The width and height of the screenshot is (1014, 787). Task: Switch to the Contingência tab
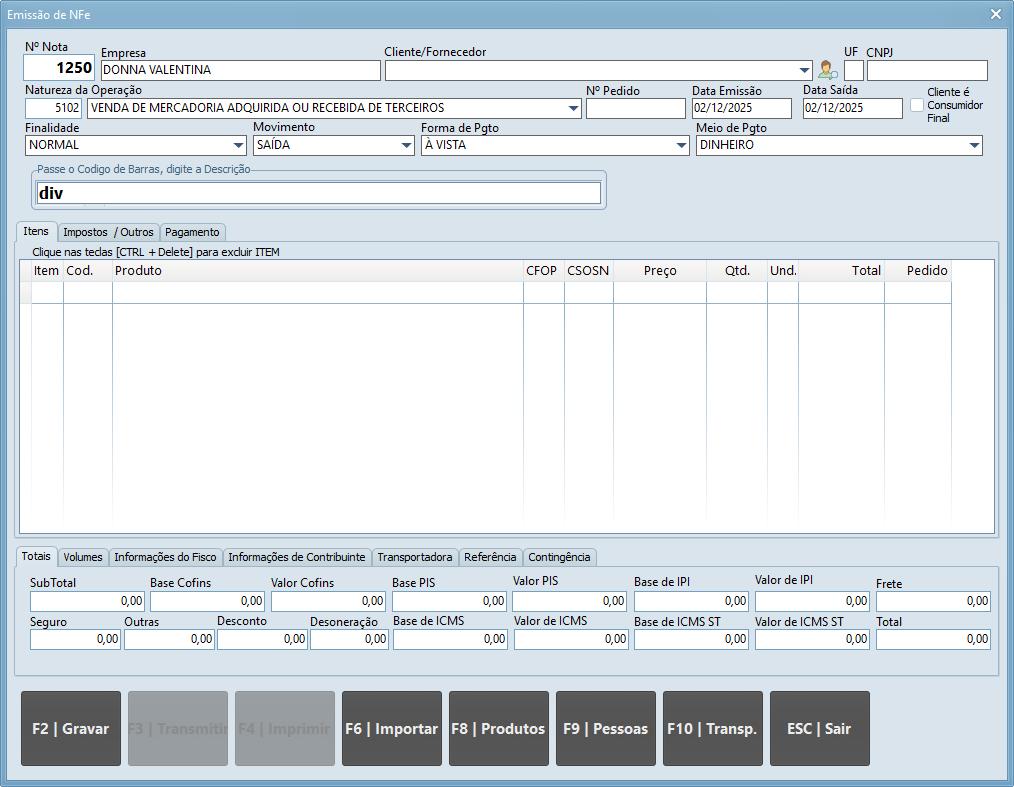(559, 557)
